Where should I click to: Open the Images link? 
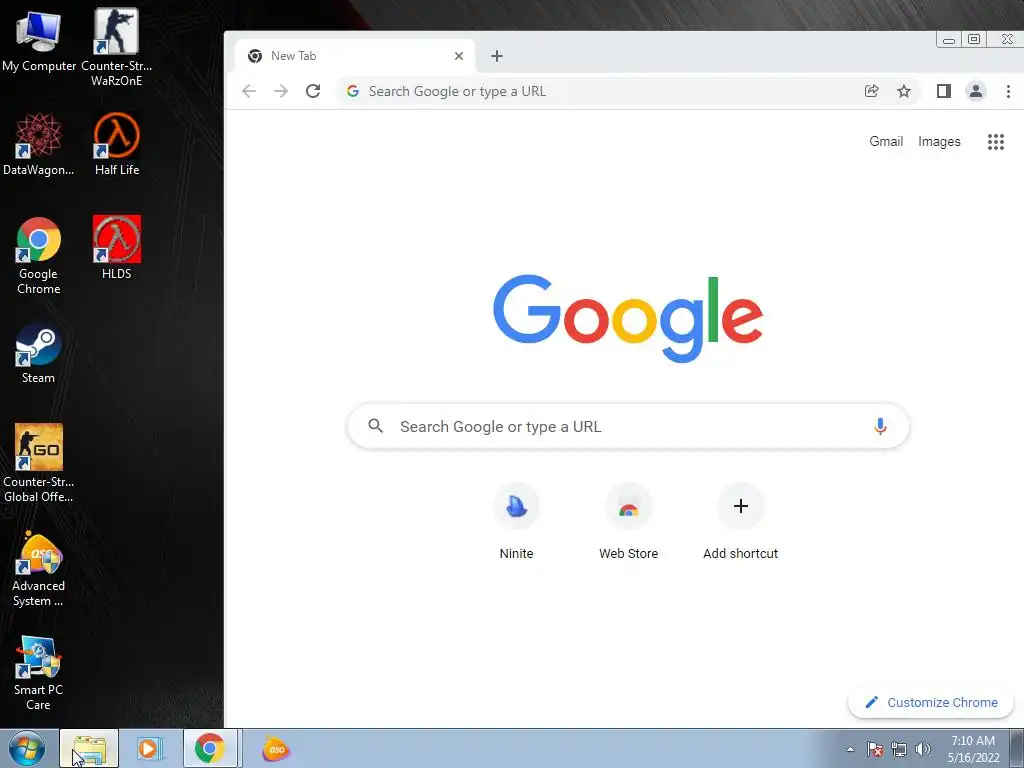click(x=939, y=141)
